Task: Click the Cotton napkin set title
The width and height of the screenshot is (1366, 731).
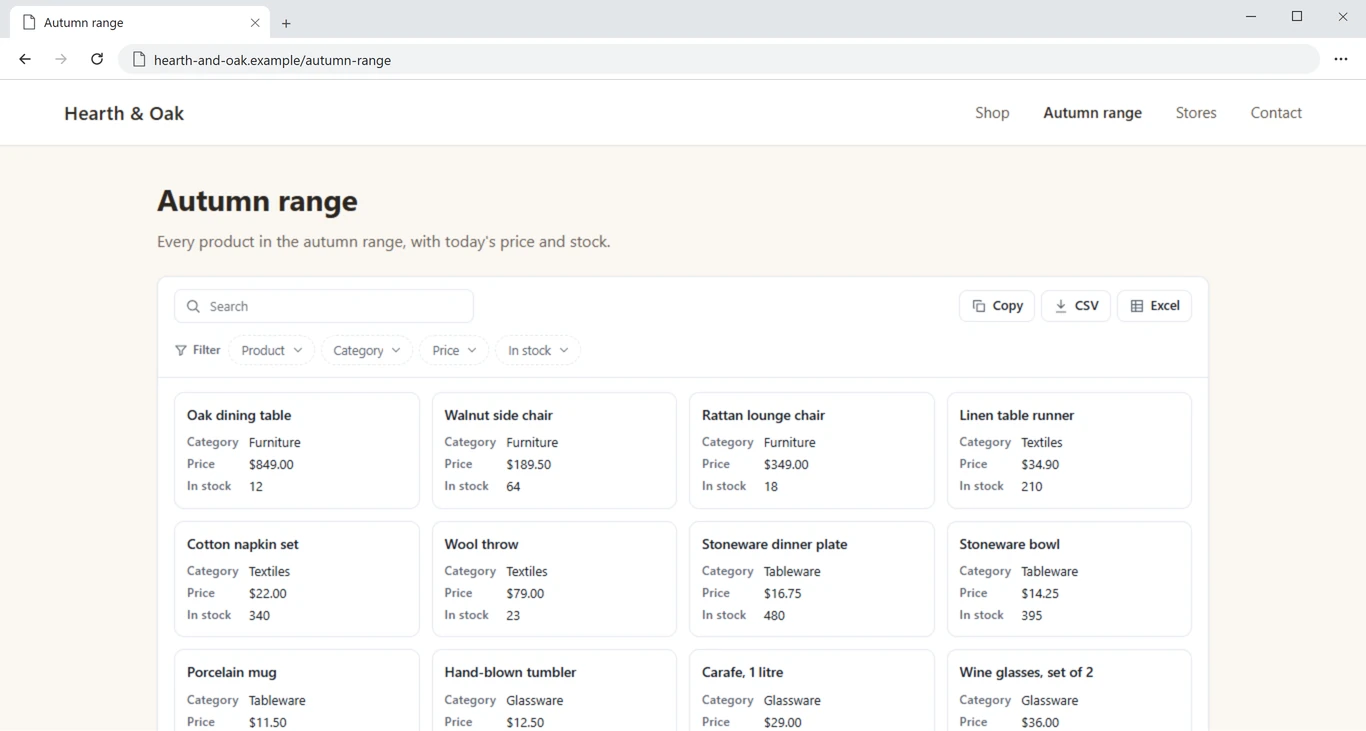Action: (x=243, y=544)
